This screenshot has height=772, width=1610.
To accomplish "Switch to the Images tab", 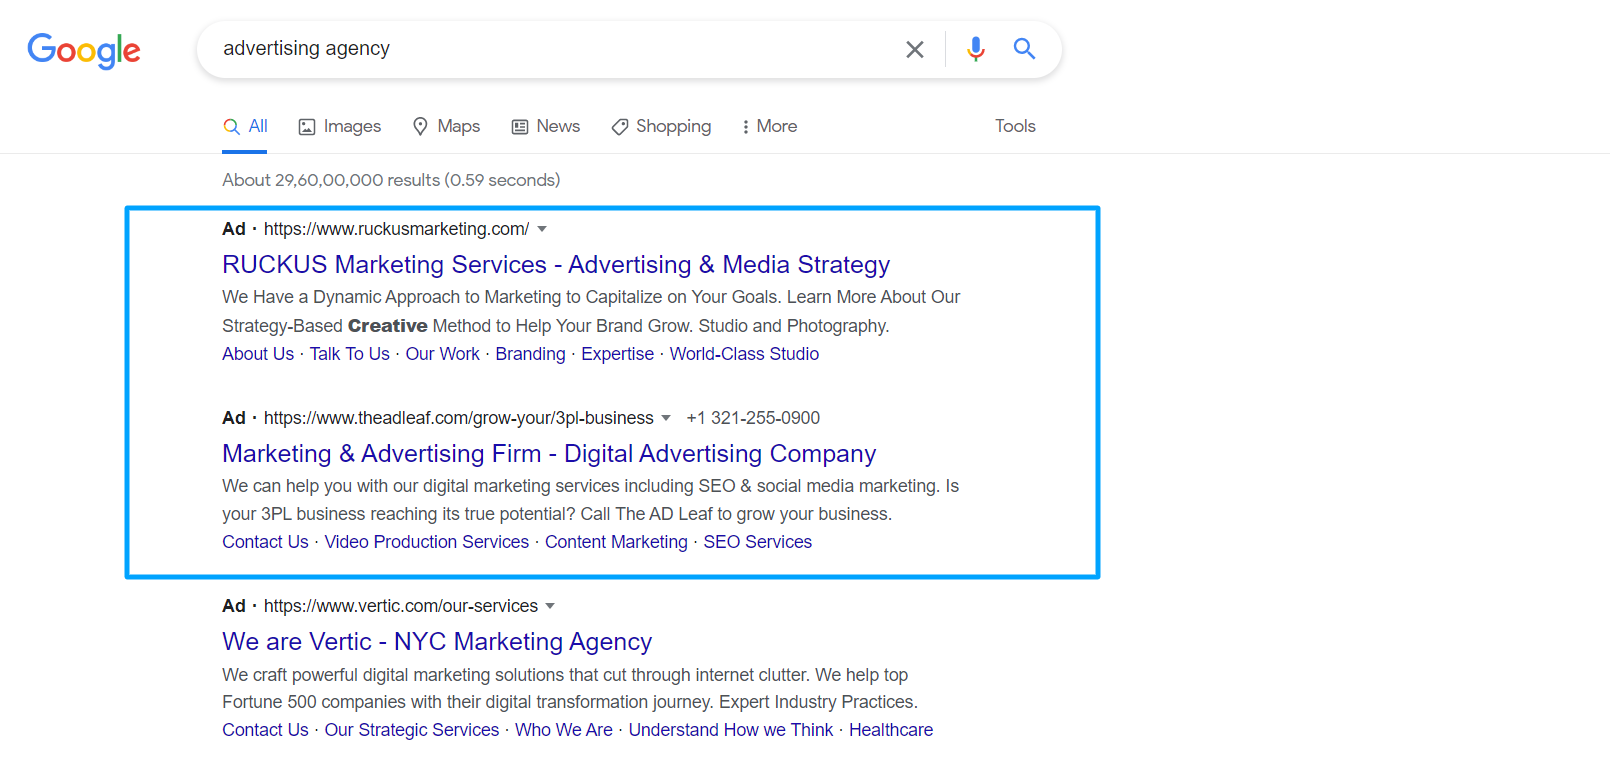I will [x=340, y=126].
